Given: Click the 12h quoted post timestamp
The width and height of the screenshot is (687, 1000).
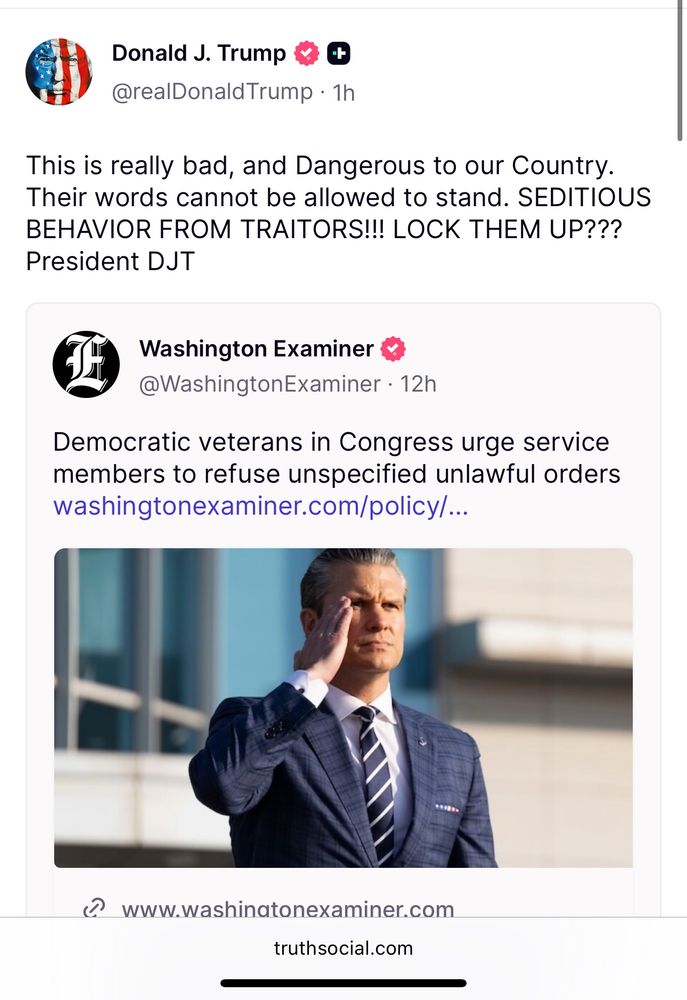Looking at the screenshot, I should click(x=418, y=384).
